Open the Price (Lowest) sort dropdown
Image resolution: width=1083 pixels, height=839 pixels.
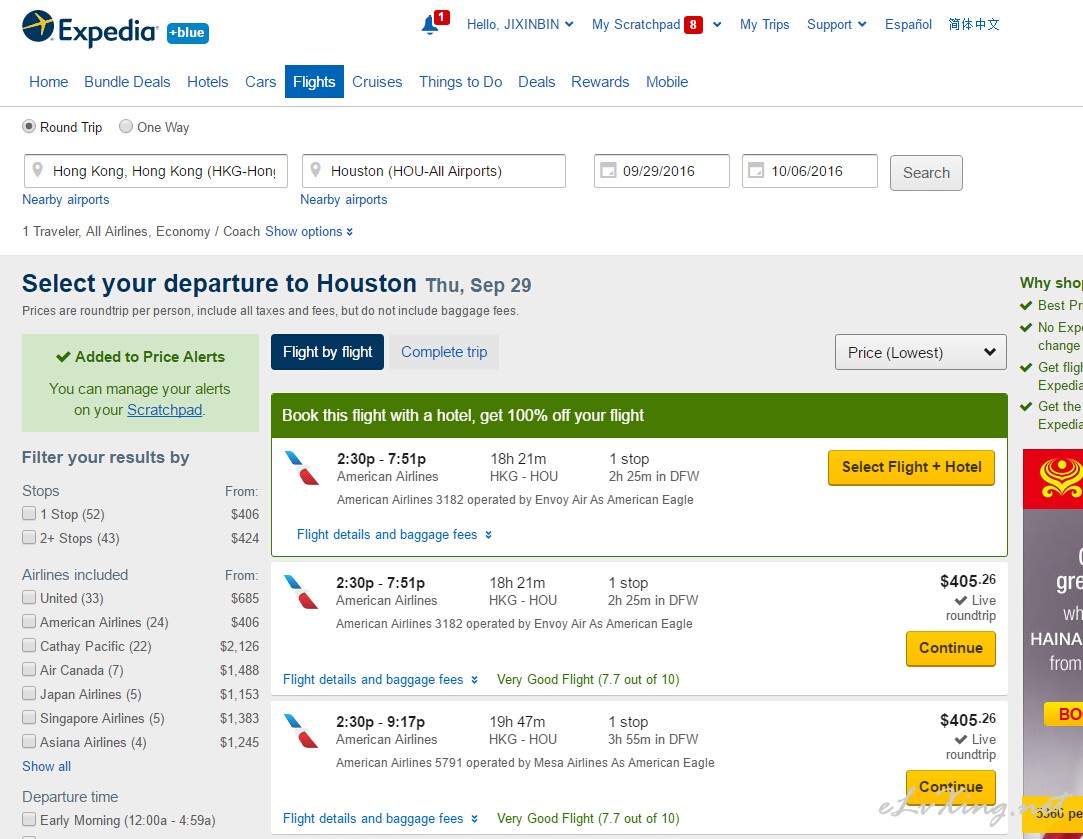tap(920, 352)
